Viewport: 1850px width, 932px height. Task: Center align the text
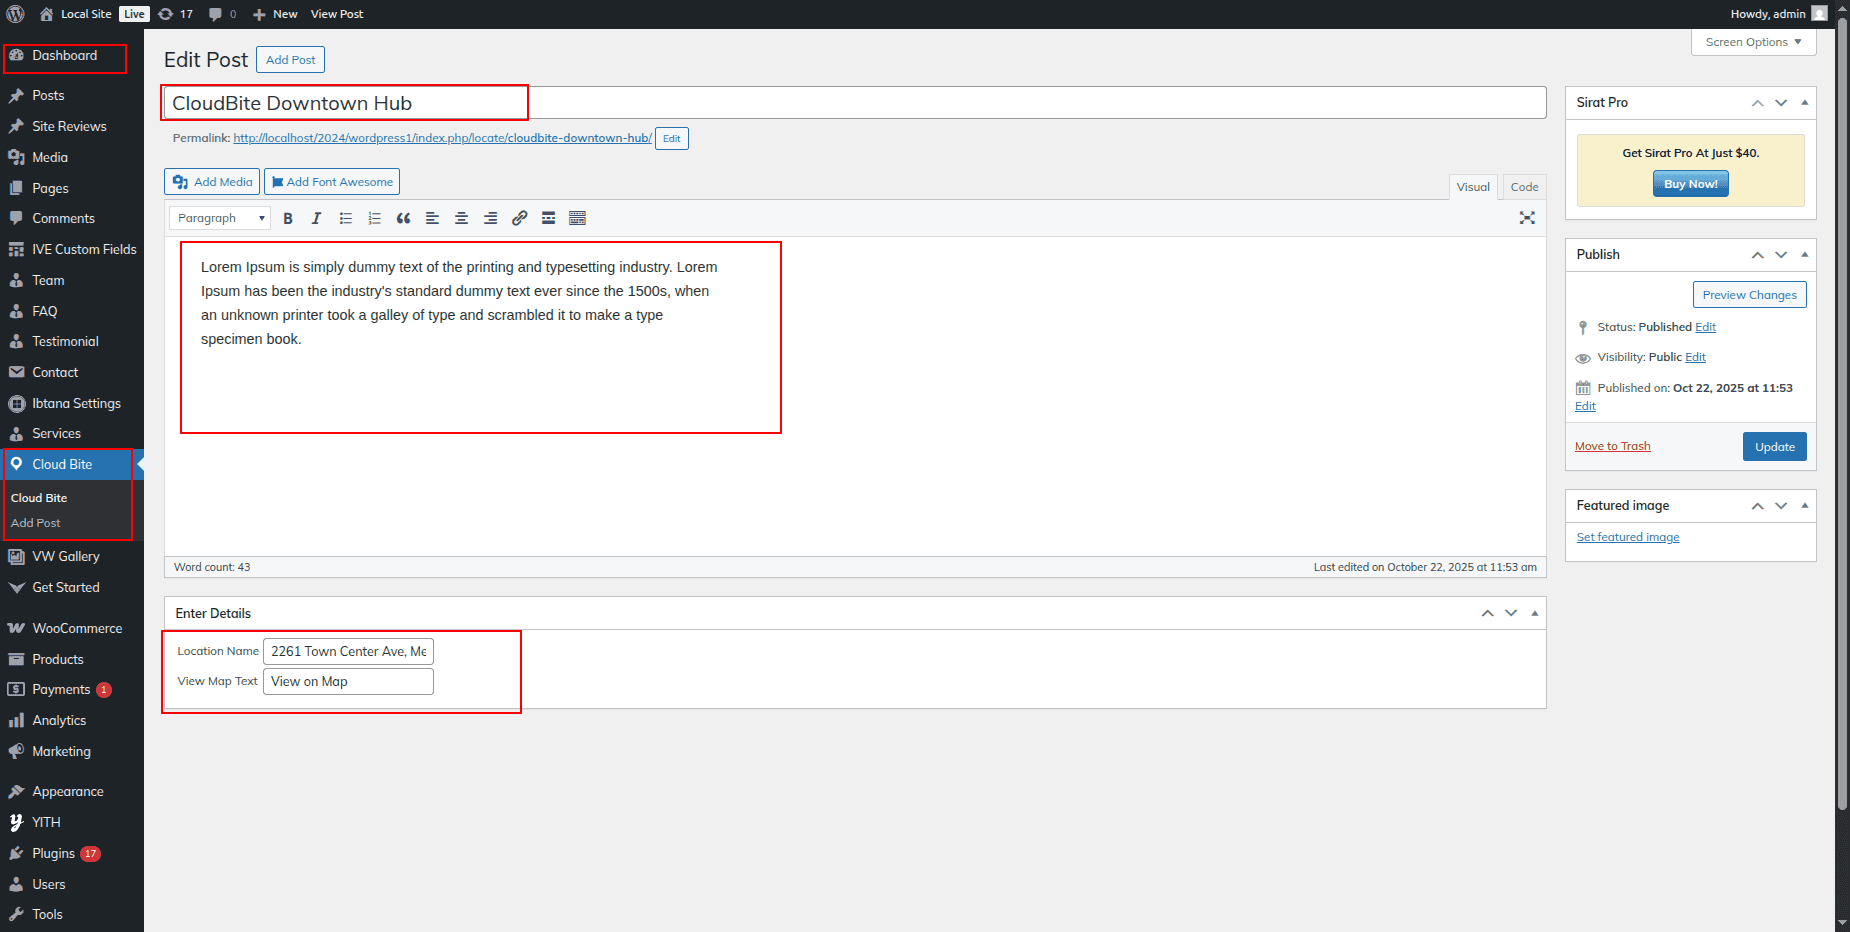click(x=461, y=218)
